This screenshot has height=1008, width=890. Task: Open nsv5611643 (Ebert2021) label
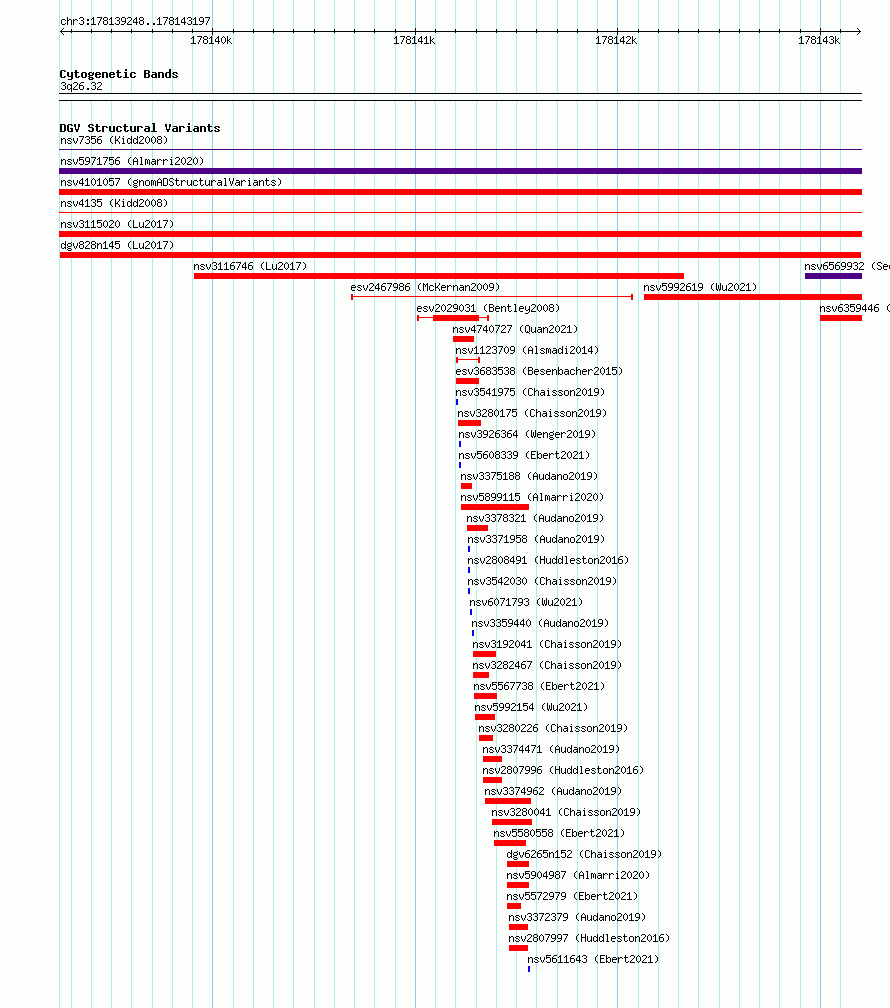pos(594,959)
